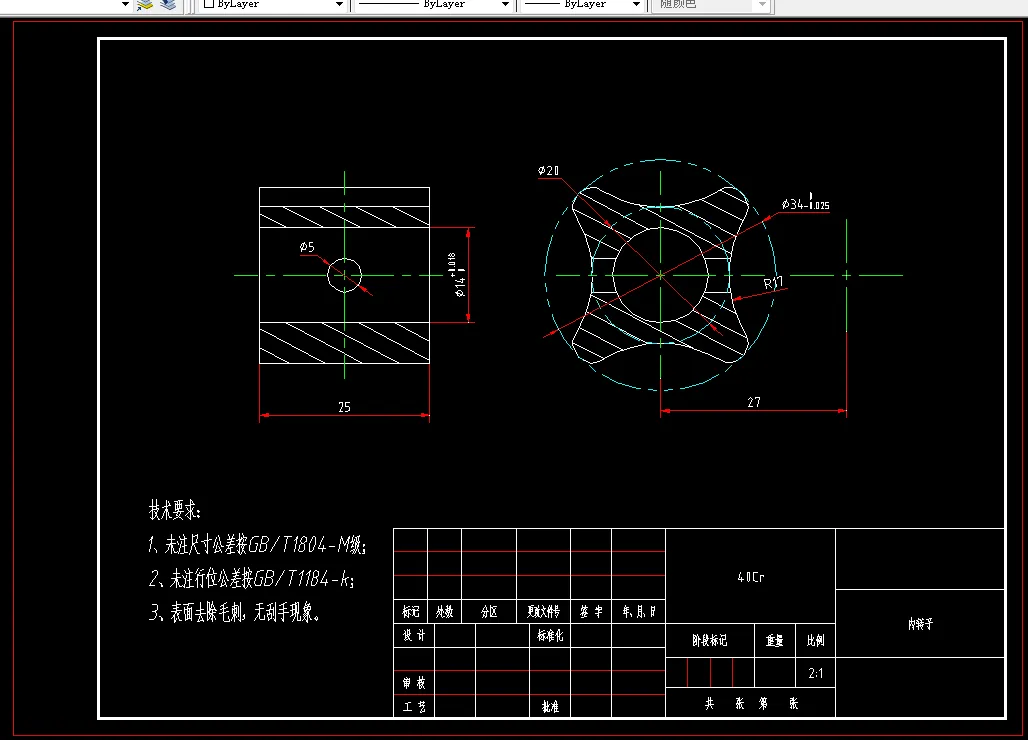1028x740 pixels.
Task: Select the 批准 title block cell
Action: tap(550, 707)
